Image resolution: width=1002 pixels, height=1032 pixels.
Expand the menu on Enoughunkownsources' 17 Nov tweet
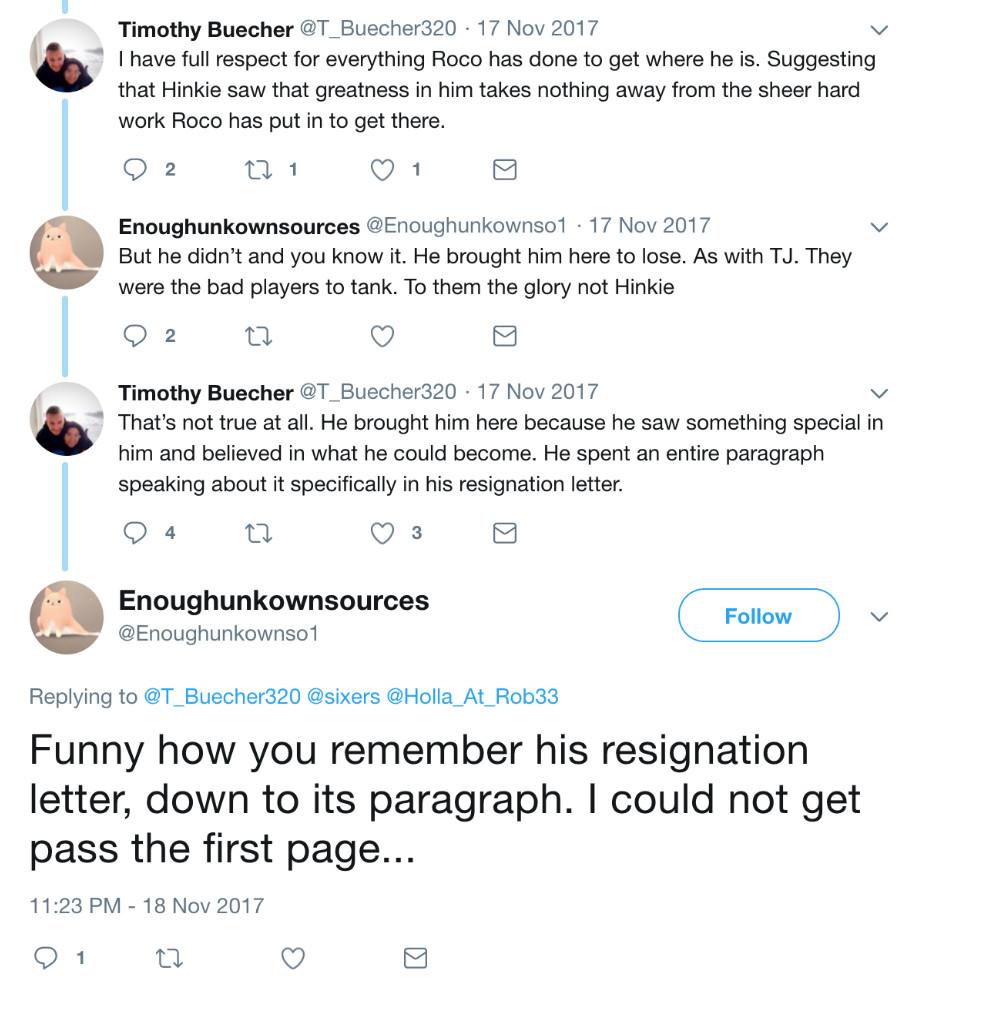879,227
